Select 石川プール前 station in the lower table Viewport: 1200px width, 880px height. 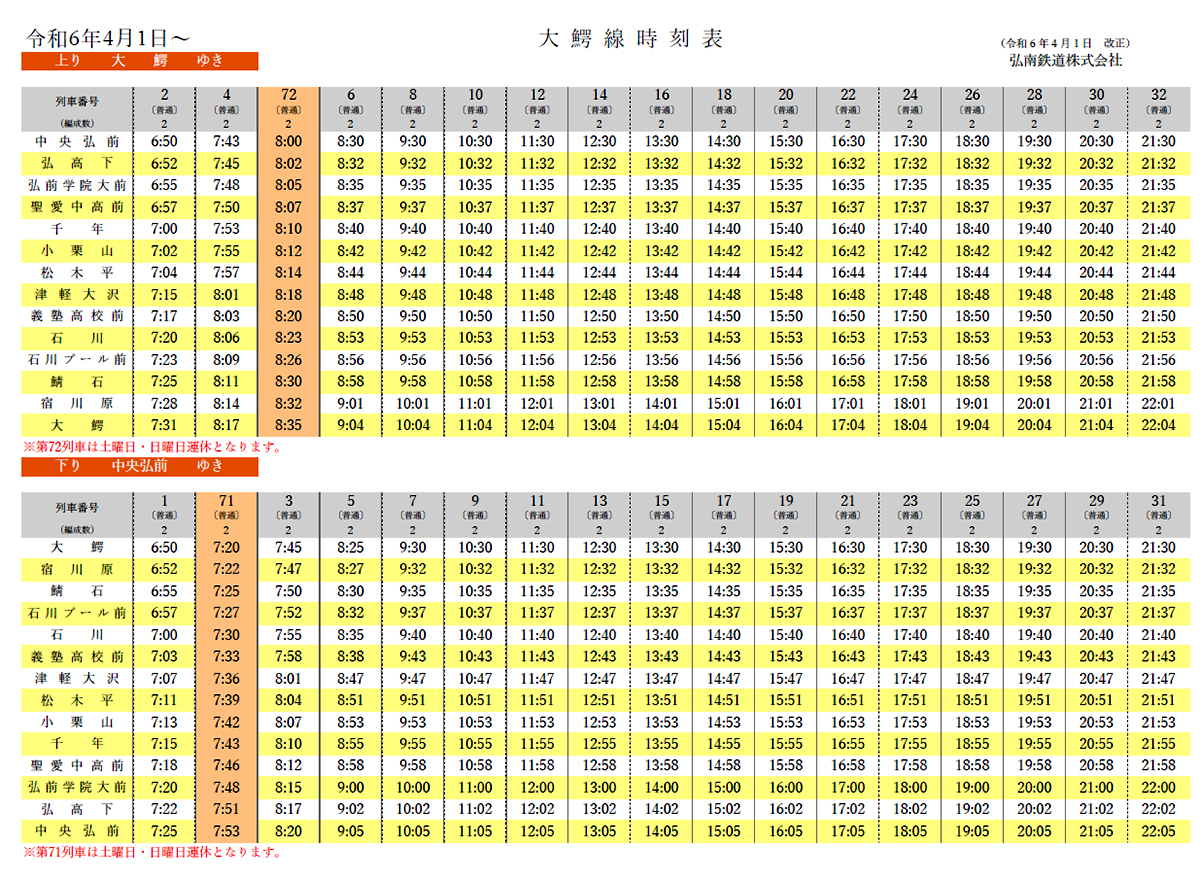click(77, 613)
